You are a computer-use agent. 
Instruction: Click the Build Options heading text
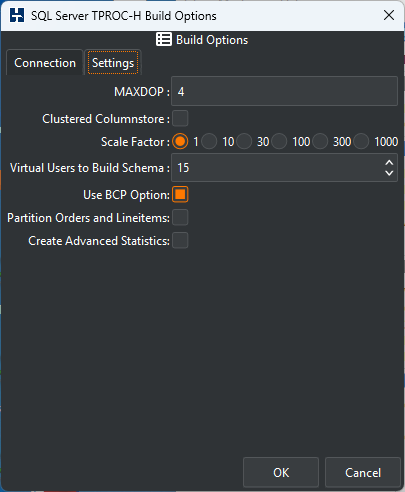(x=212, y=40)
